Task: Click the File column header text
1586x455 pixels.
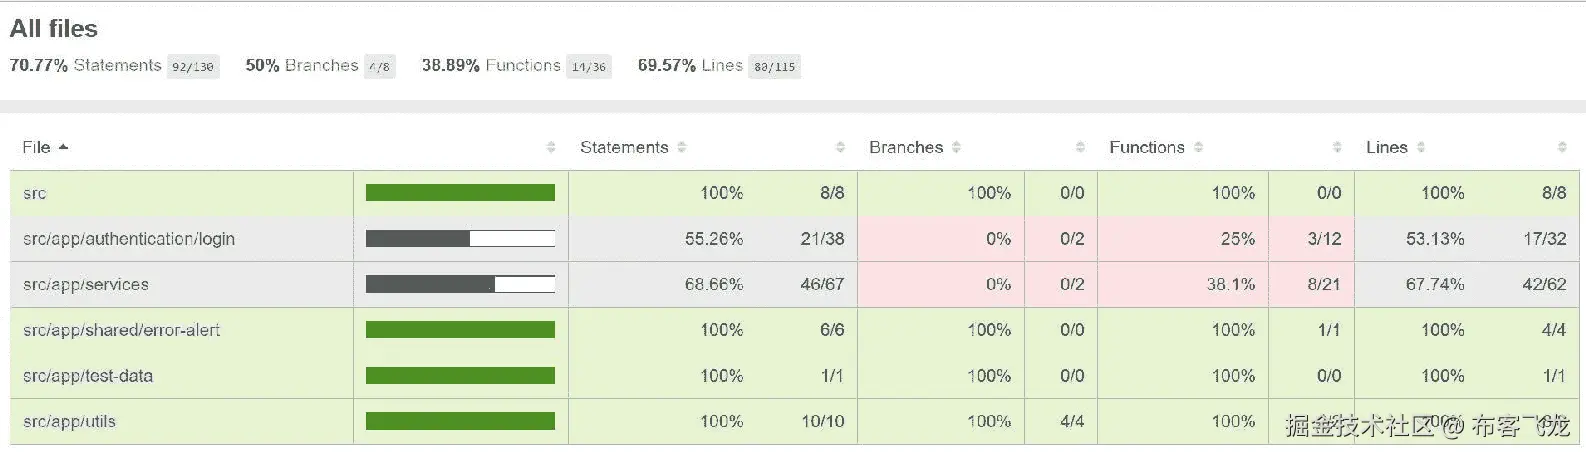Action: (36, 147)
